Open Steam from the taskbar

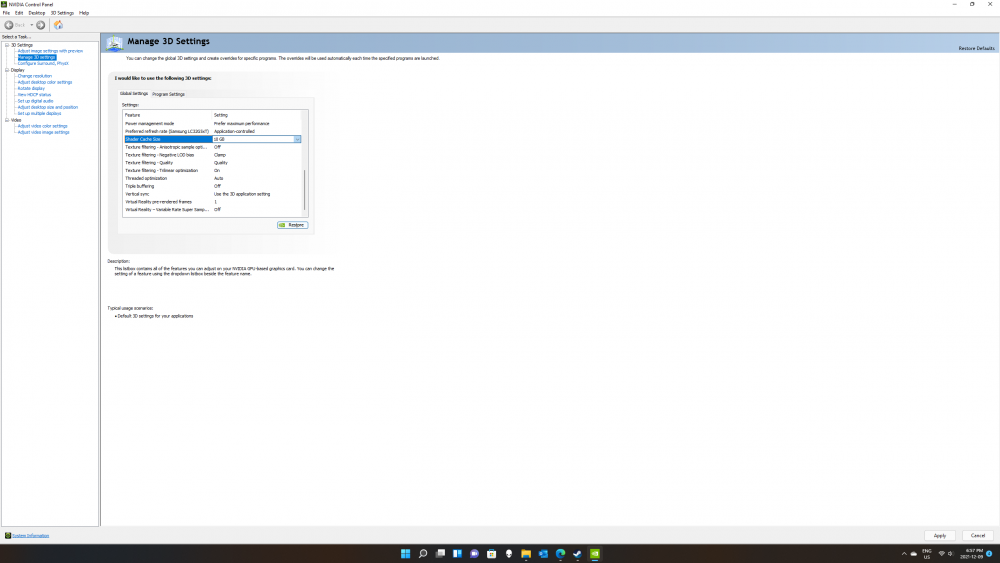point(578,553)
